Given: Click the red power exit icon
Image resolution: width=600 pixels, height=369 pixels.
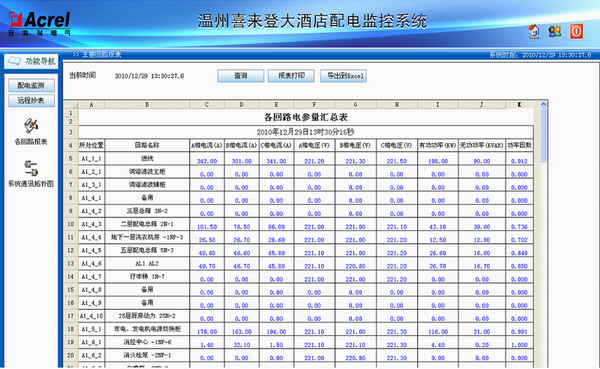Looking at the screenshot, I should (x=577, y=31).
